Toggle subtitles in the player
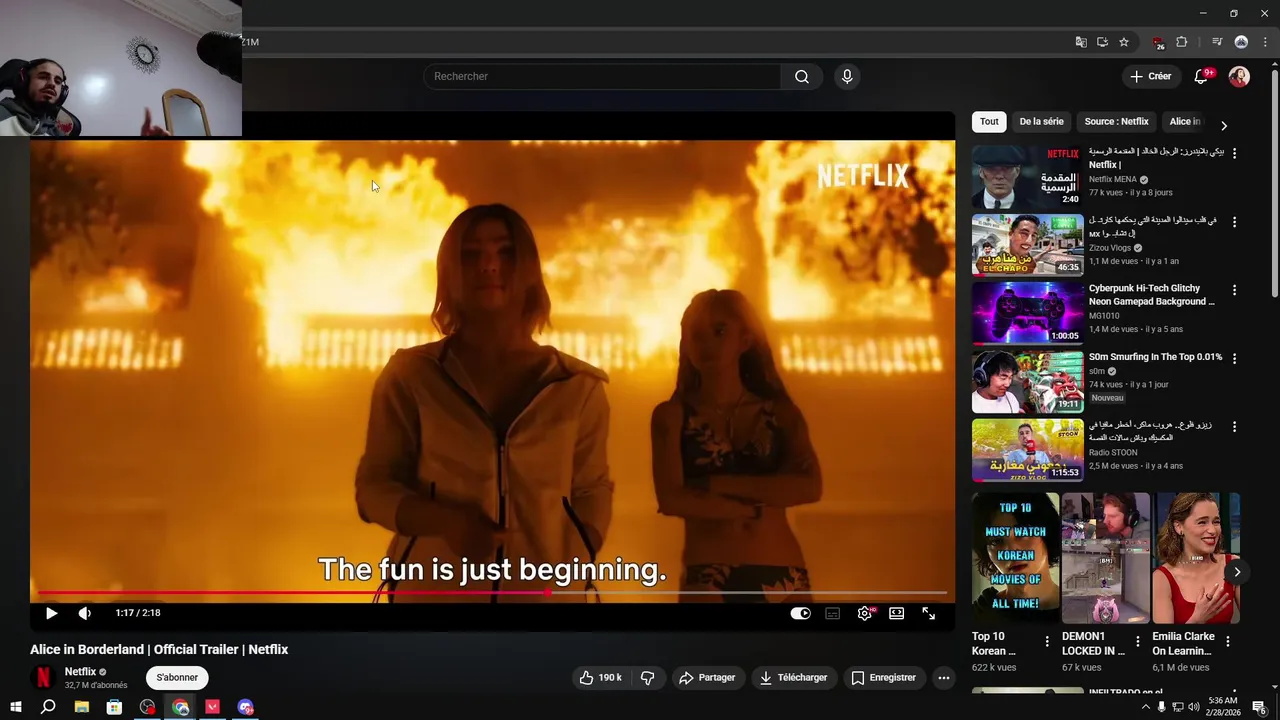 (x=832, y=613)
